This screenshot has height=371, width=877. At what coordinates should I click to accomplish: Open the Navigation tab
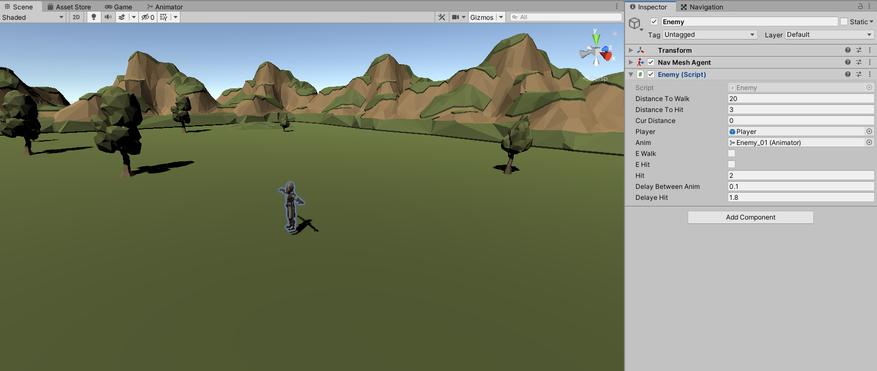(702, 7)
